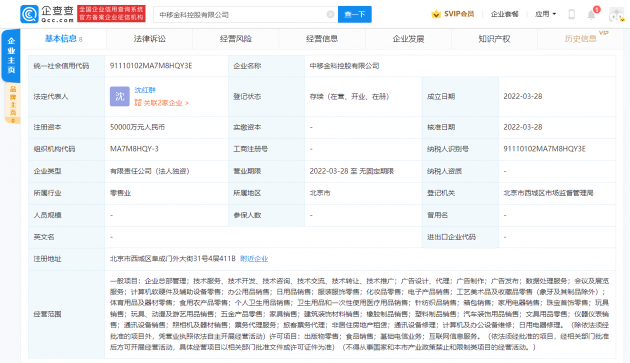Switch to 基本信息 tab

63,39
